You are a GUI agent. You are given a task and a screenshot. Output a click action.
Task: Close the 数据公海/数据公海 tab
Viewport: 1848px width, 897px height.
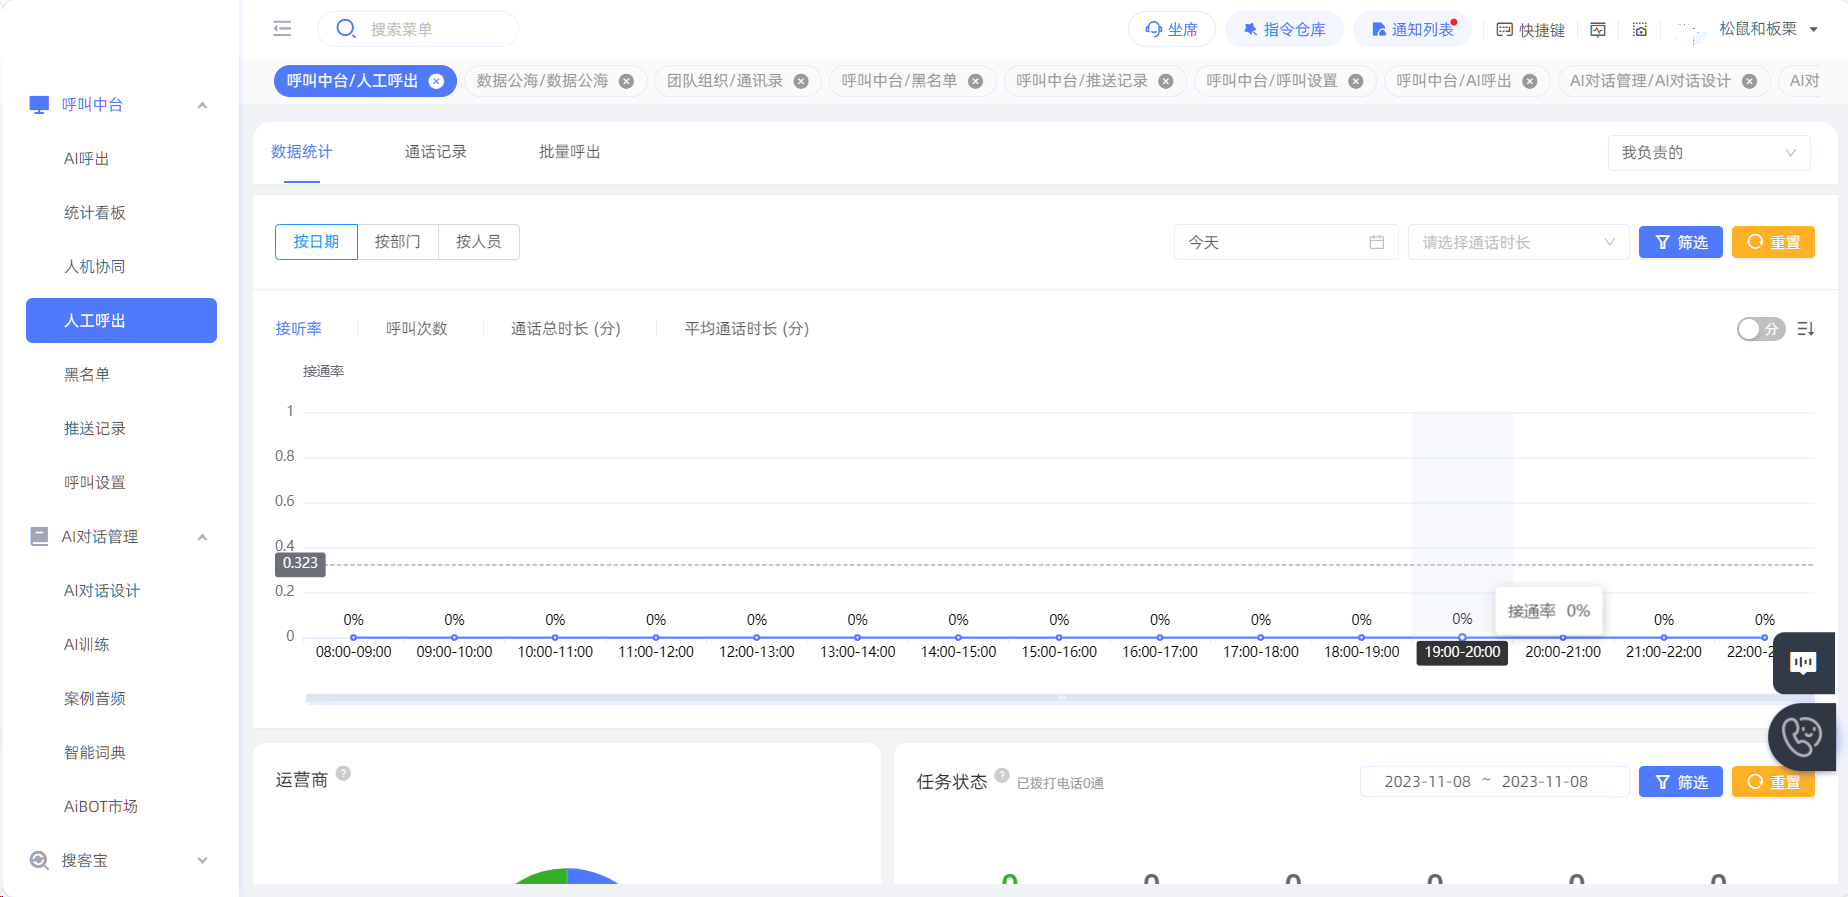click(x=626, y=81)
